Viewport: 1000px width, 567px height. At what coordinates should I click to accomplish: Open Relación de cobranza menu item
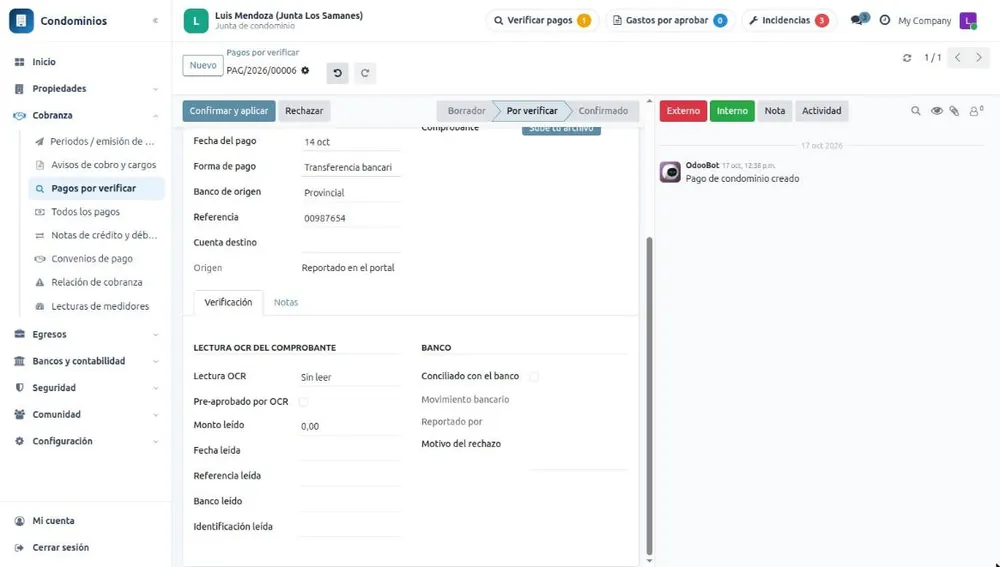96,283
